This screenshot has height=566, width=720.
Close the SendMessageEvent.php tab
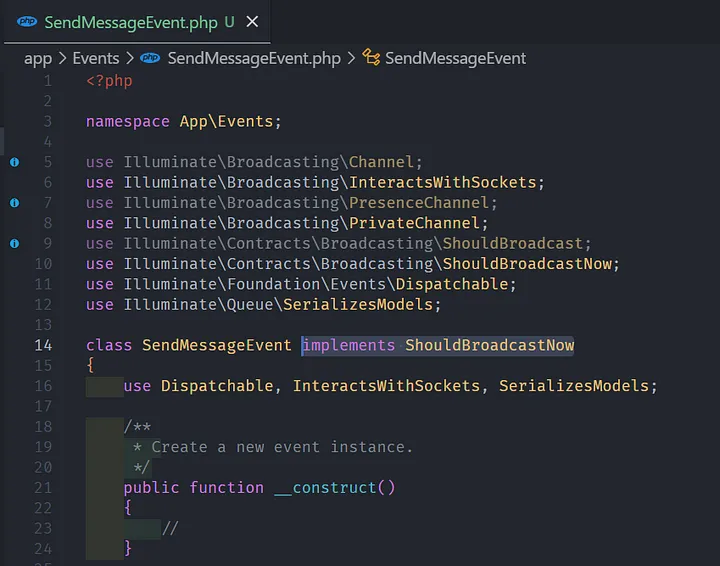coord(252,22)
